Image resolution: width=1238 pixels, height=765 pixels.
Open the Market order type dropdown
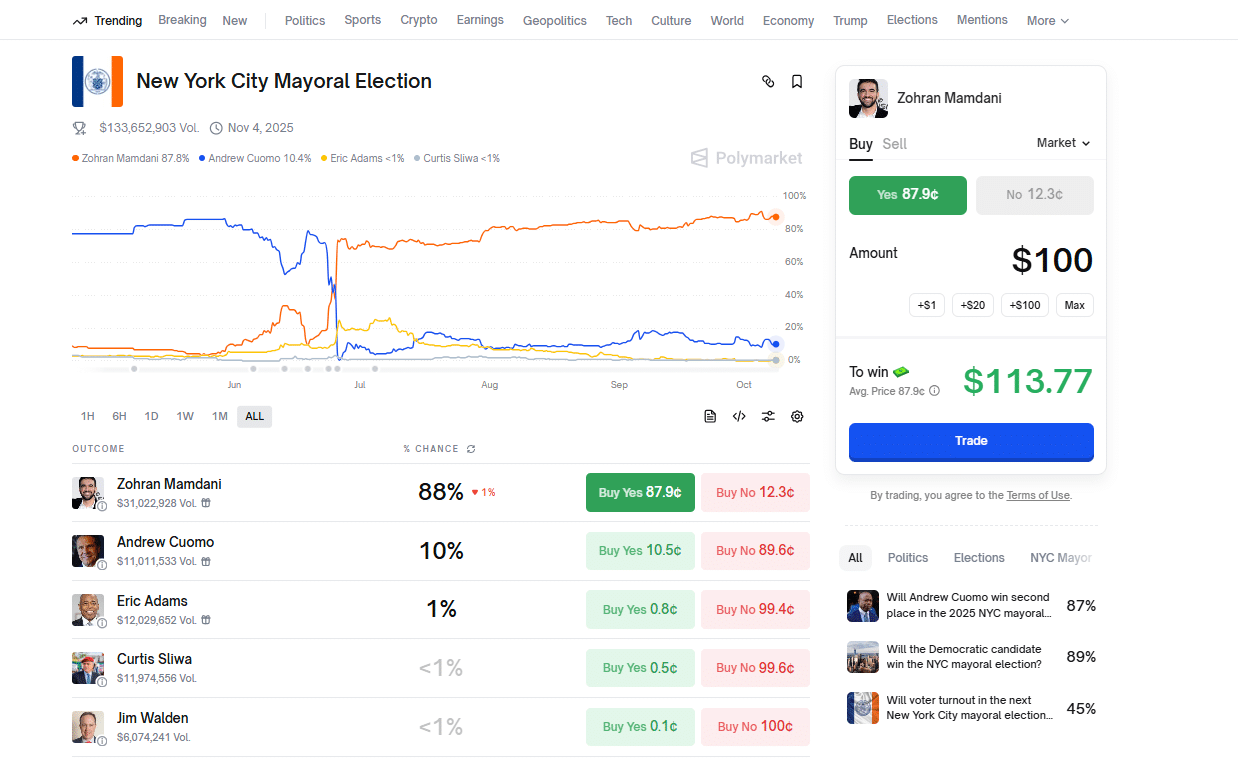coord(1063,143)
